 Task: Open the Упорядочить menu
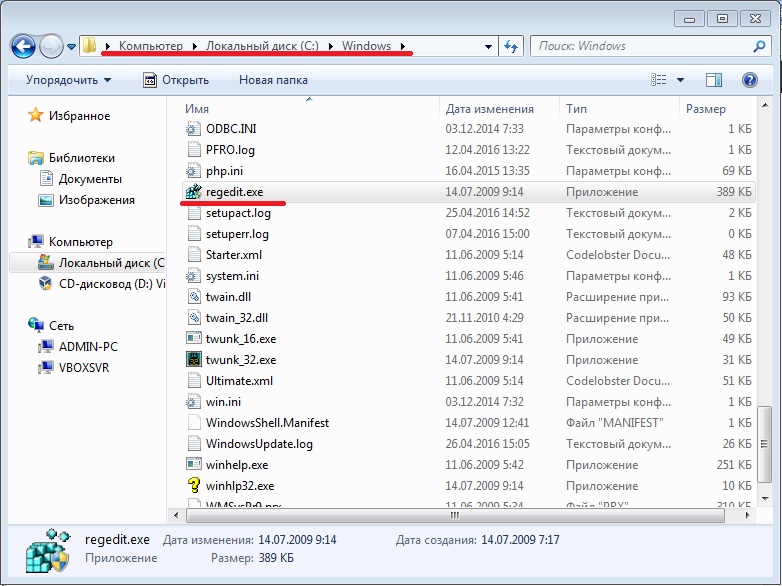tap(68, 80)
